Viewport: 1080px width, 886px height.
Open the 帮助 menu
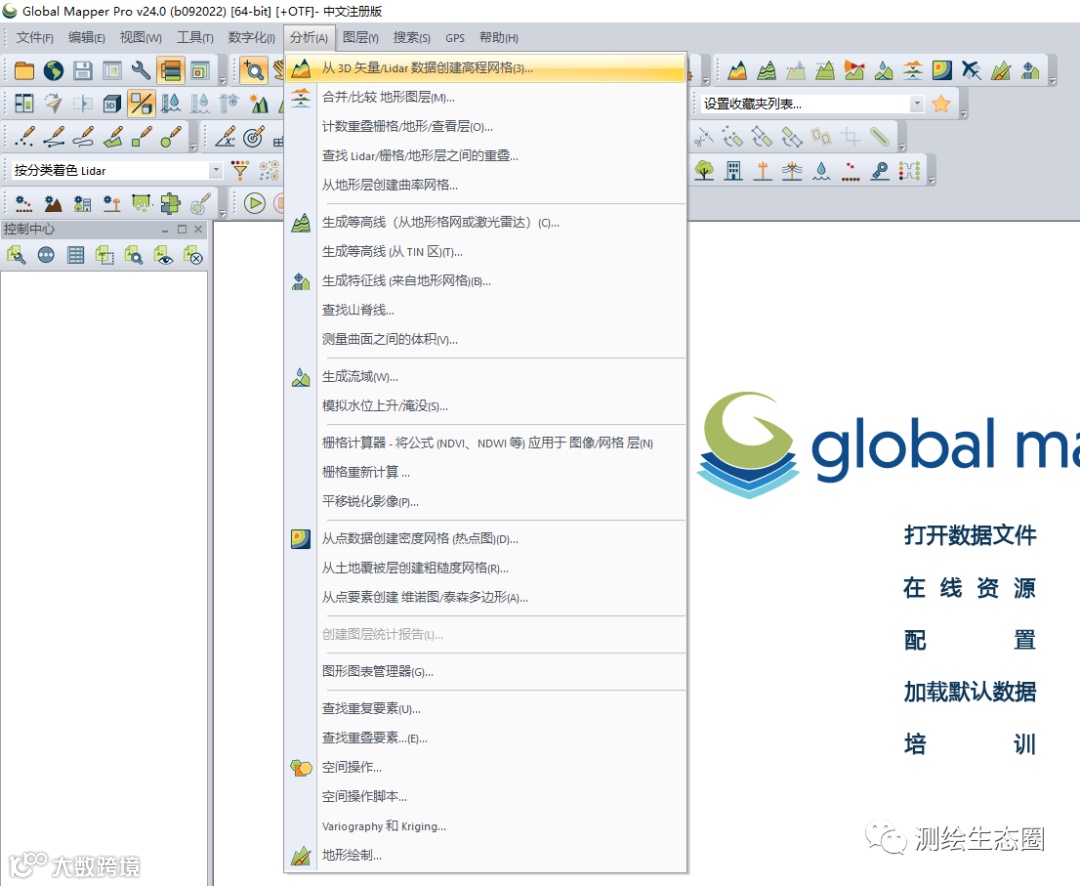(499, 37)
